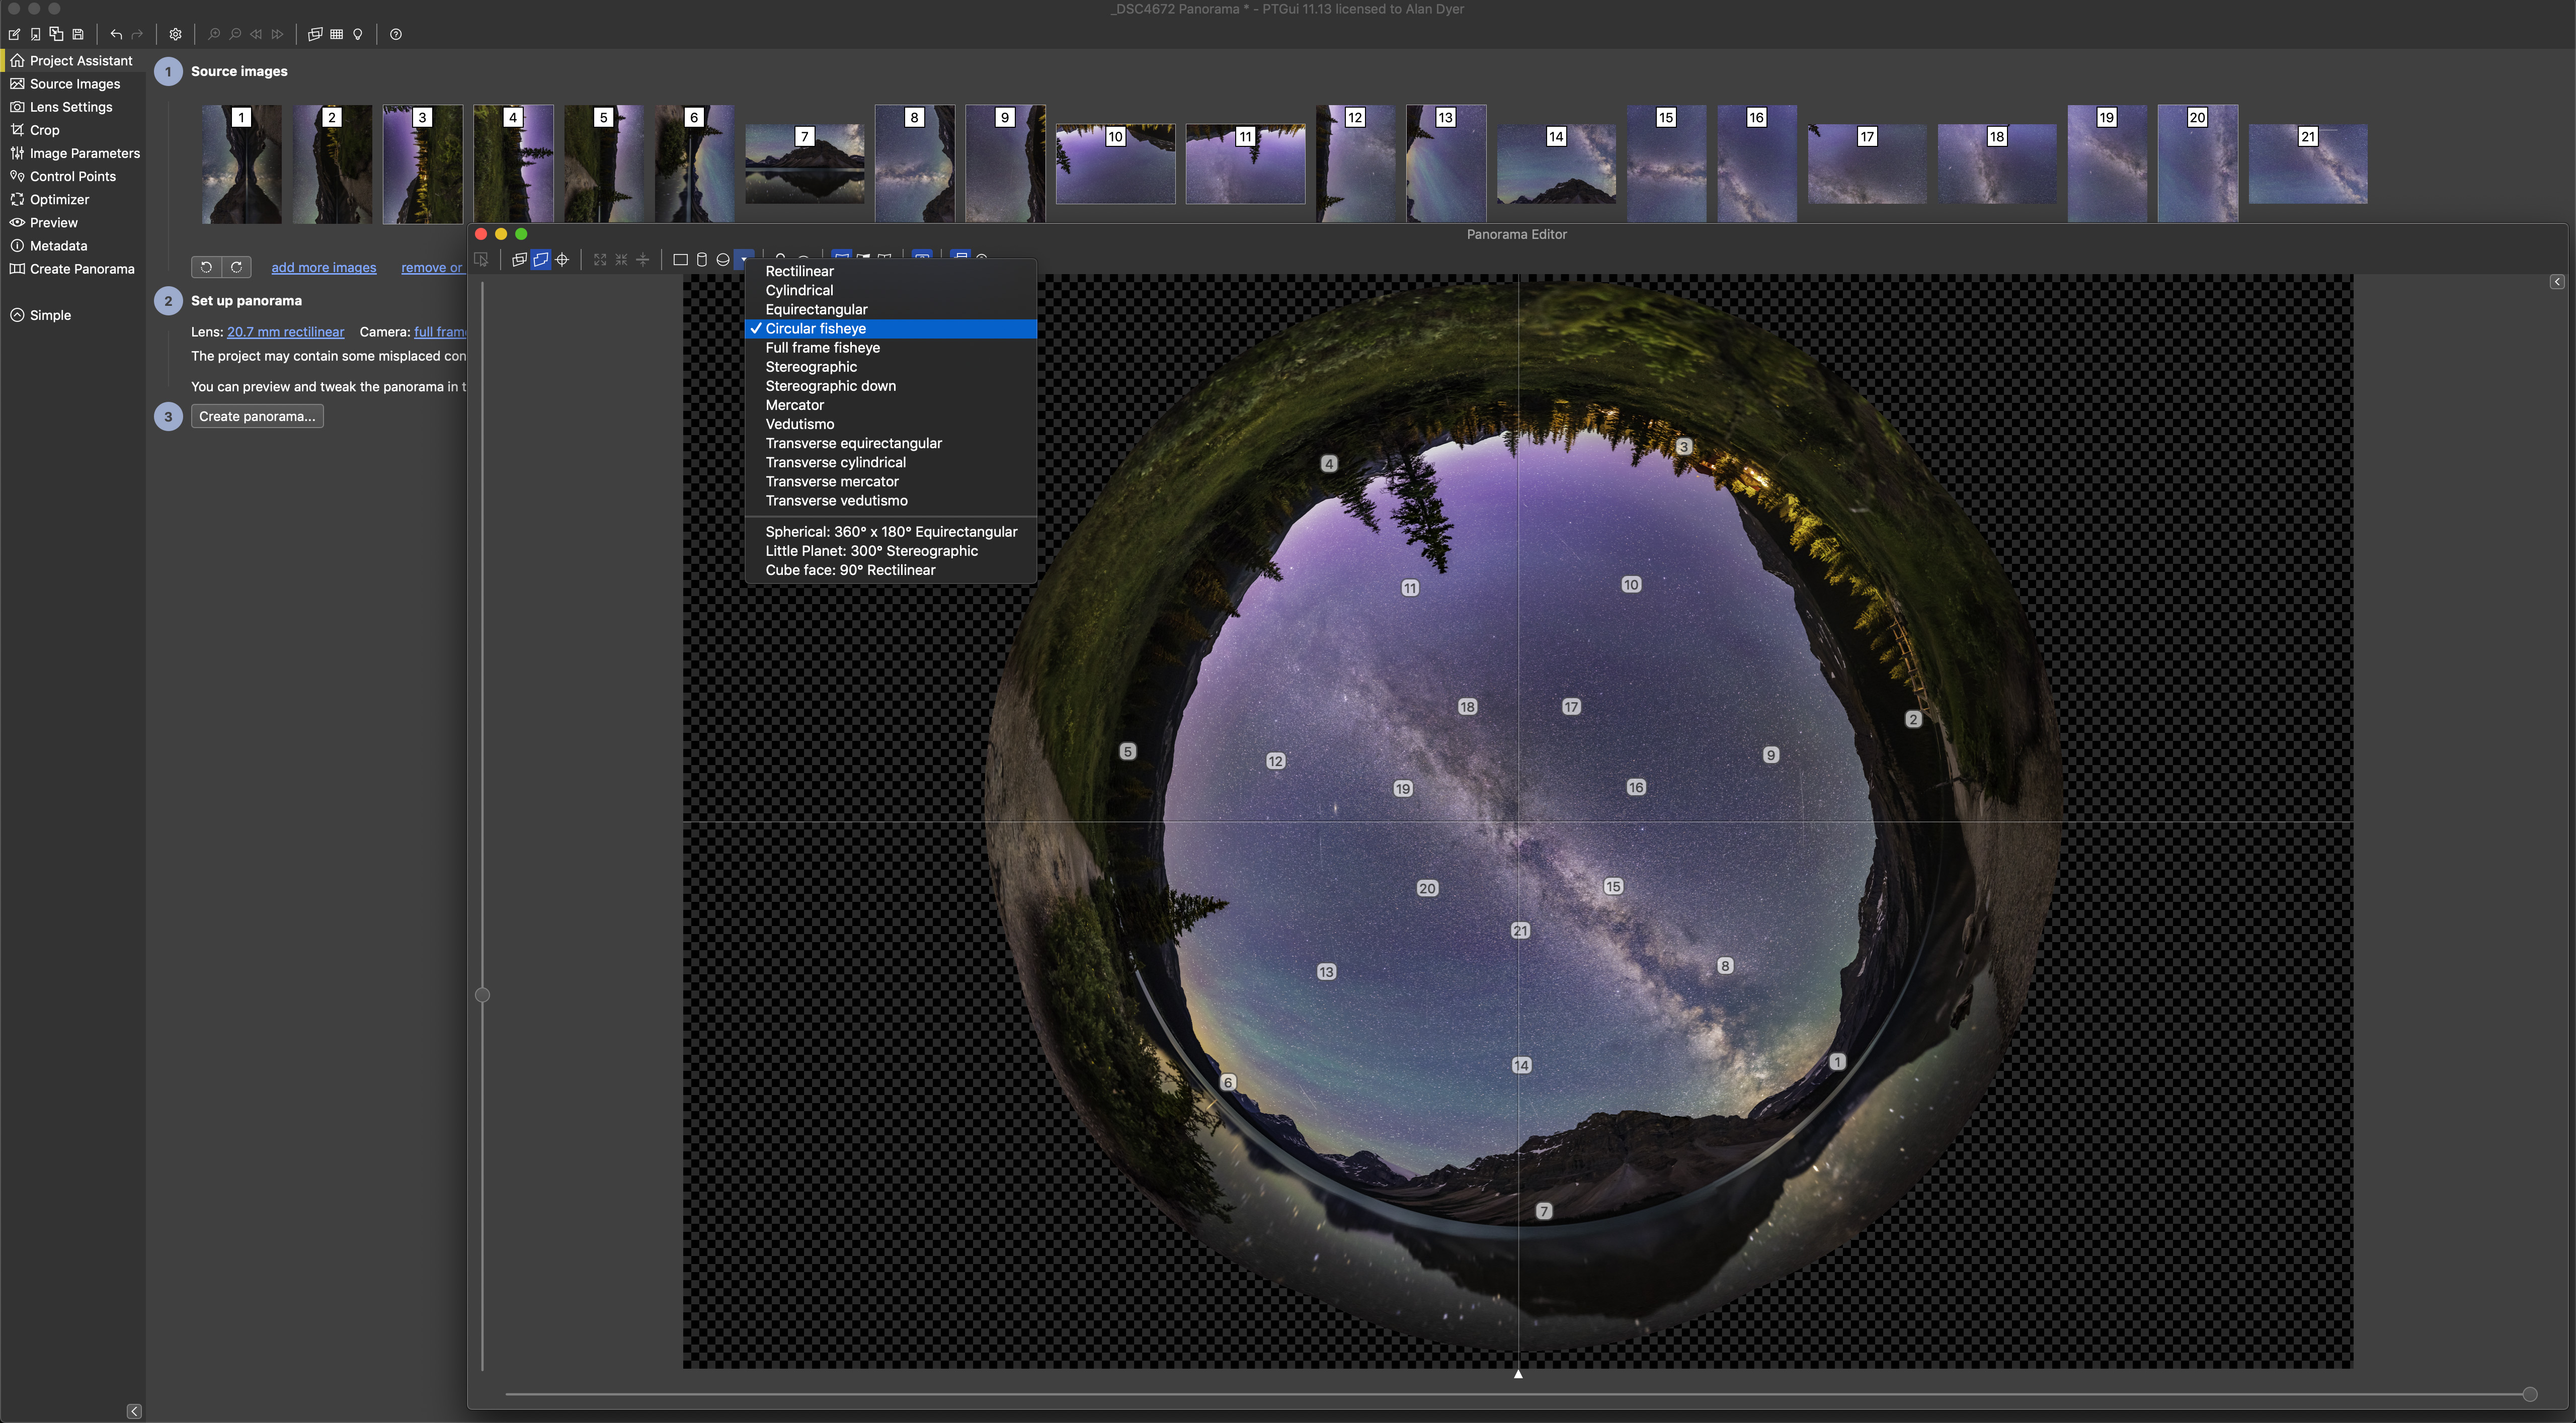Click the save project floppy disk icon
The height and width of the screenshot is (1423, 2576).
(78, 34)
